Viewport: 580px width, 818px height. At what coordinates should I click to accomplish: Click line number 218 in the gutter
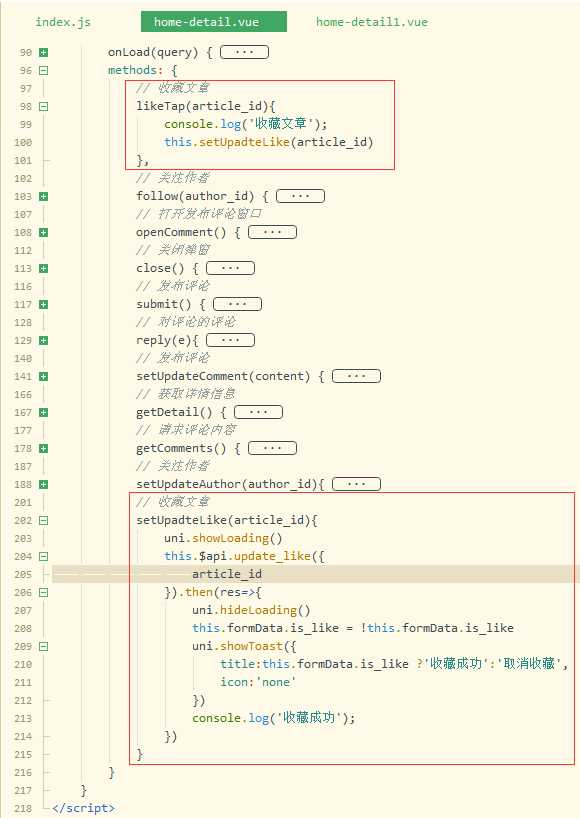pyautogui.click(x=23, y=808)
